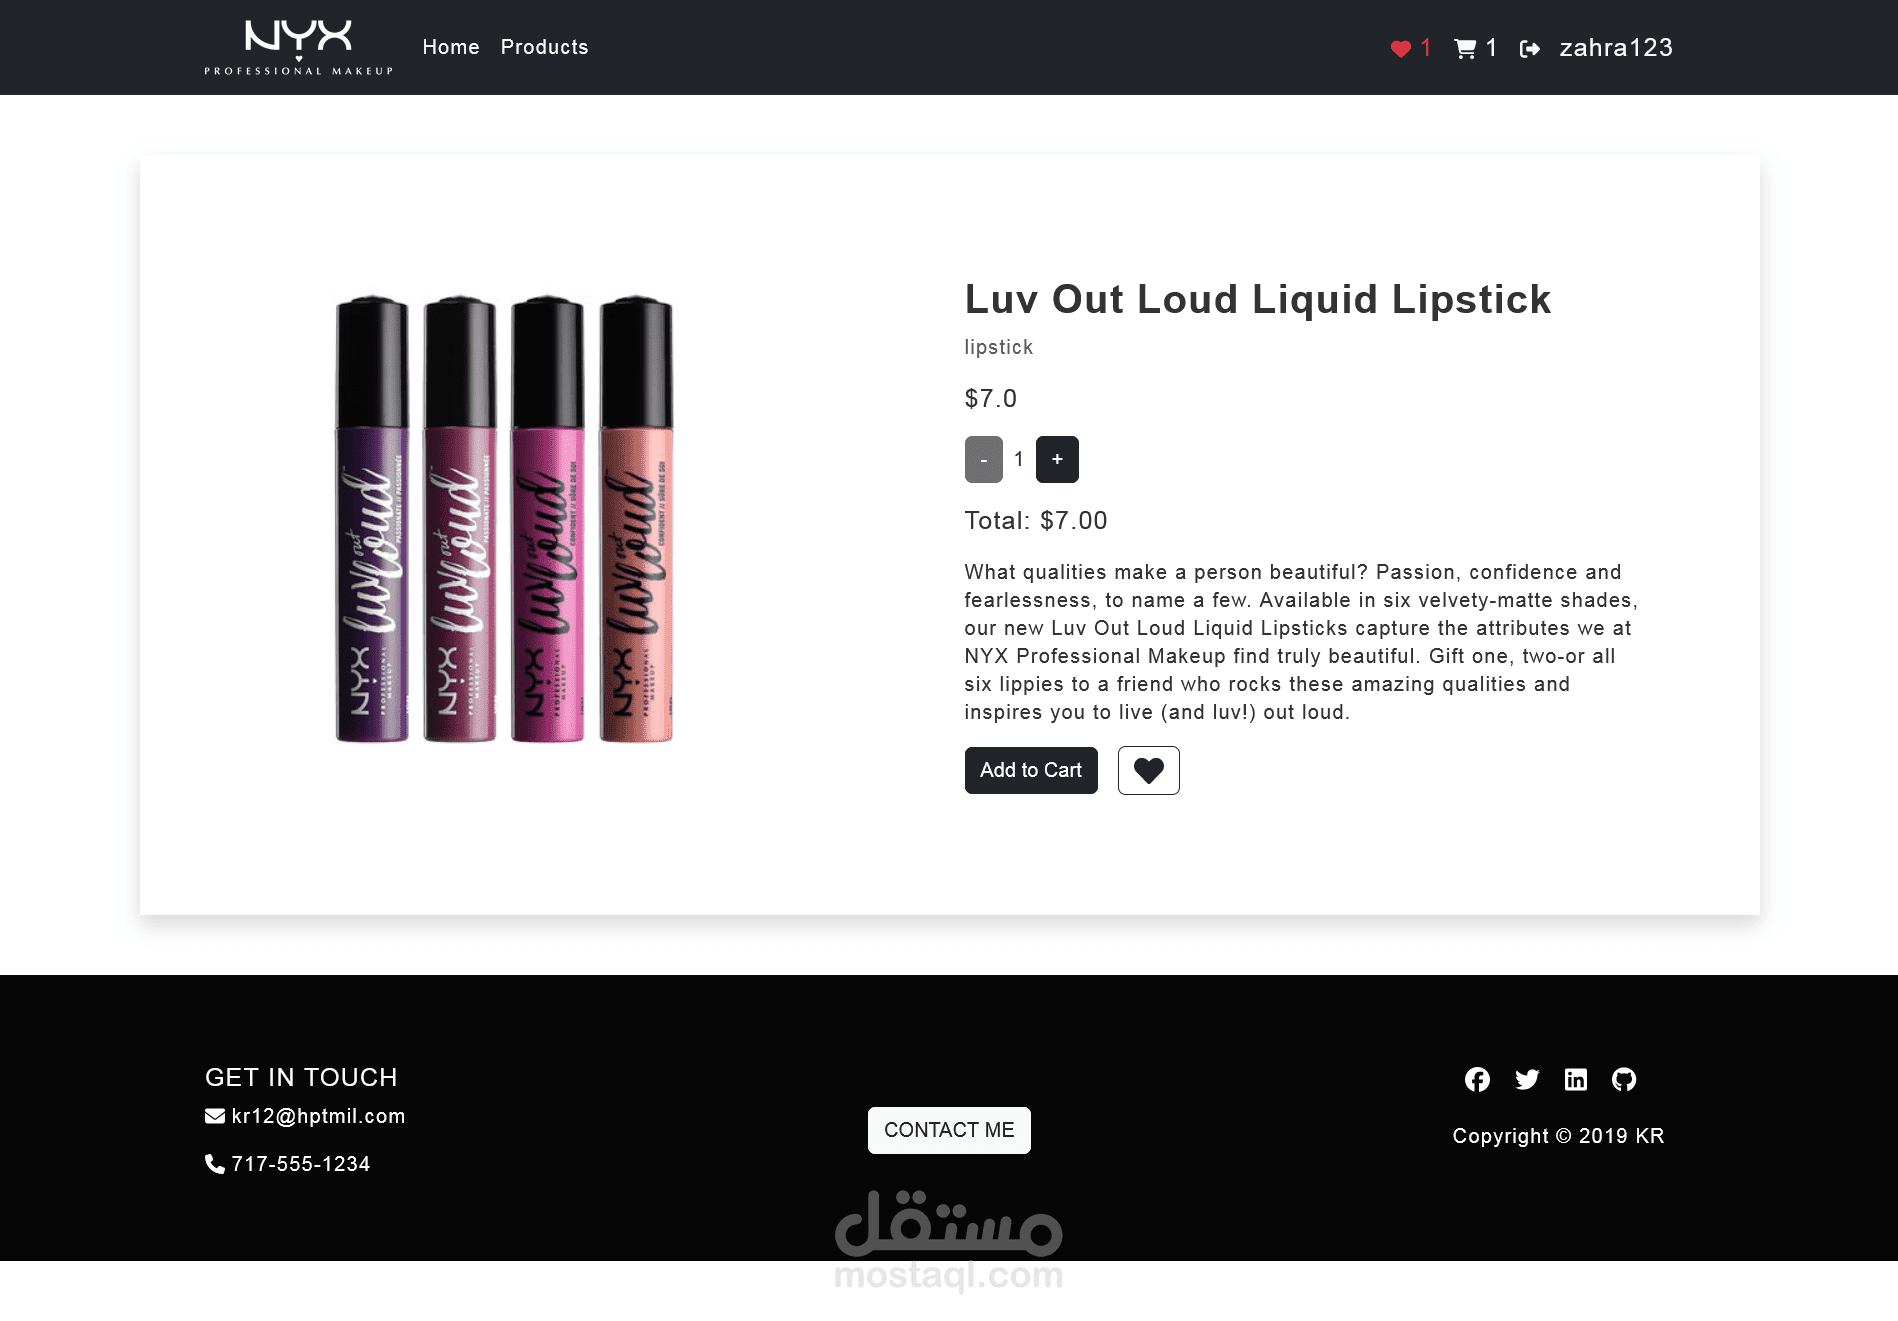
Task: Click the 717-555-1234 phone number
Action: 301,1164
